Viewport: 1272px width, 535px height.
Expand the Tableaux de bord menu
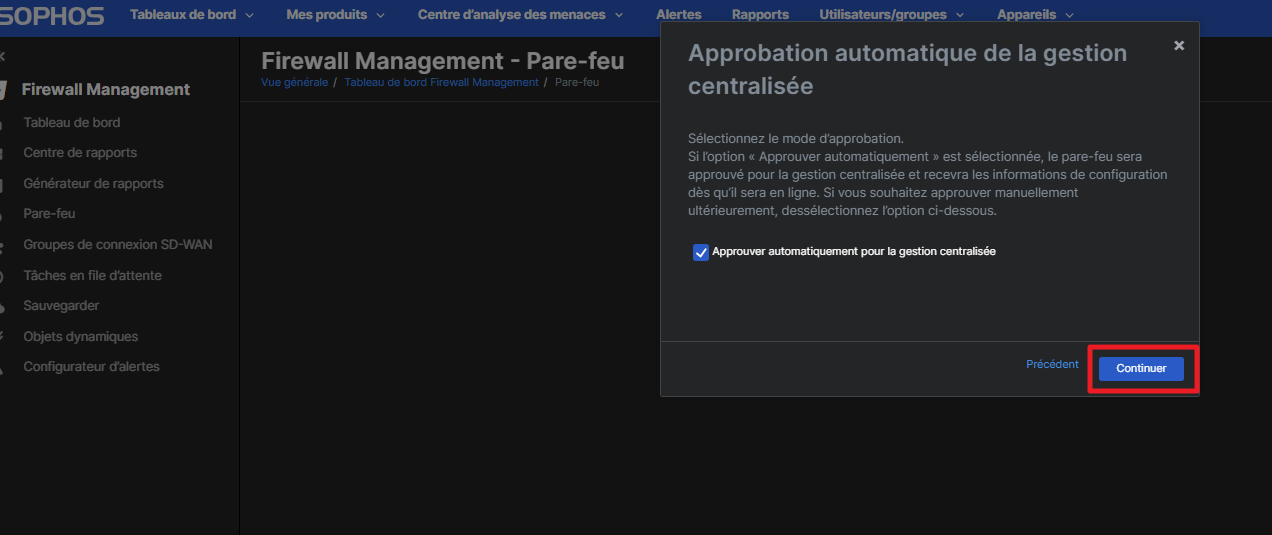tap(192, 15)
